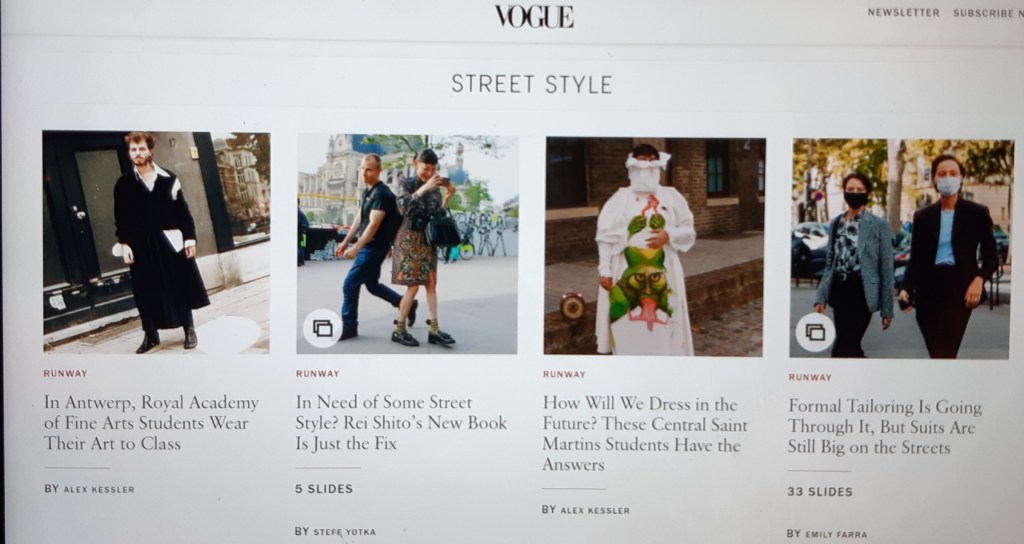Open Rei Shito's New Book article headline
The height and width of the screenshot is (544, 1024).
[401, 423]
